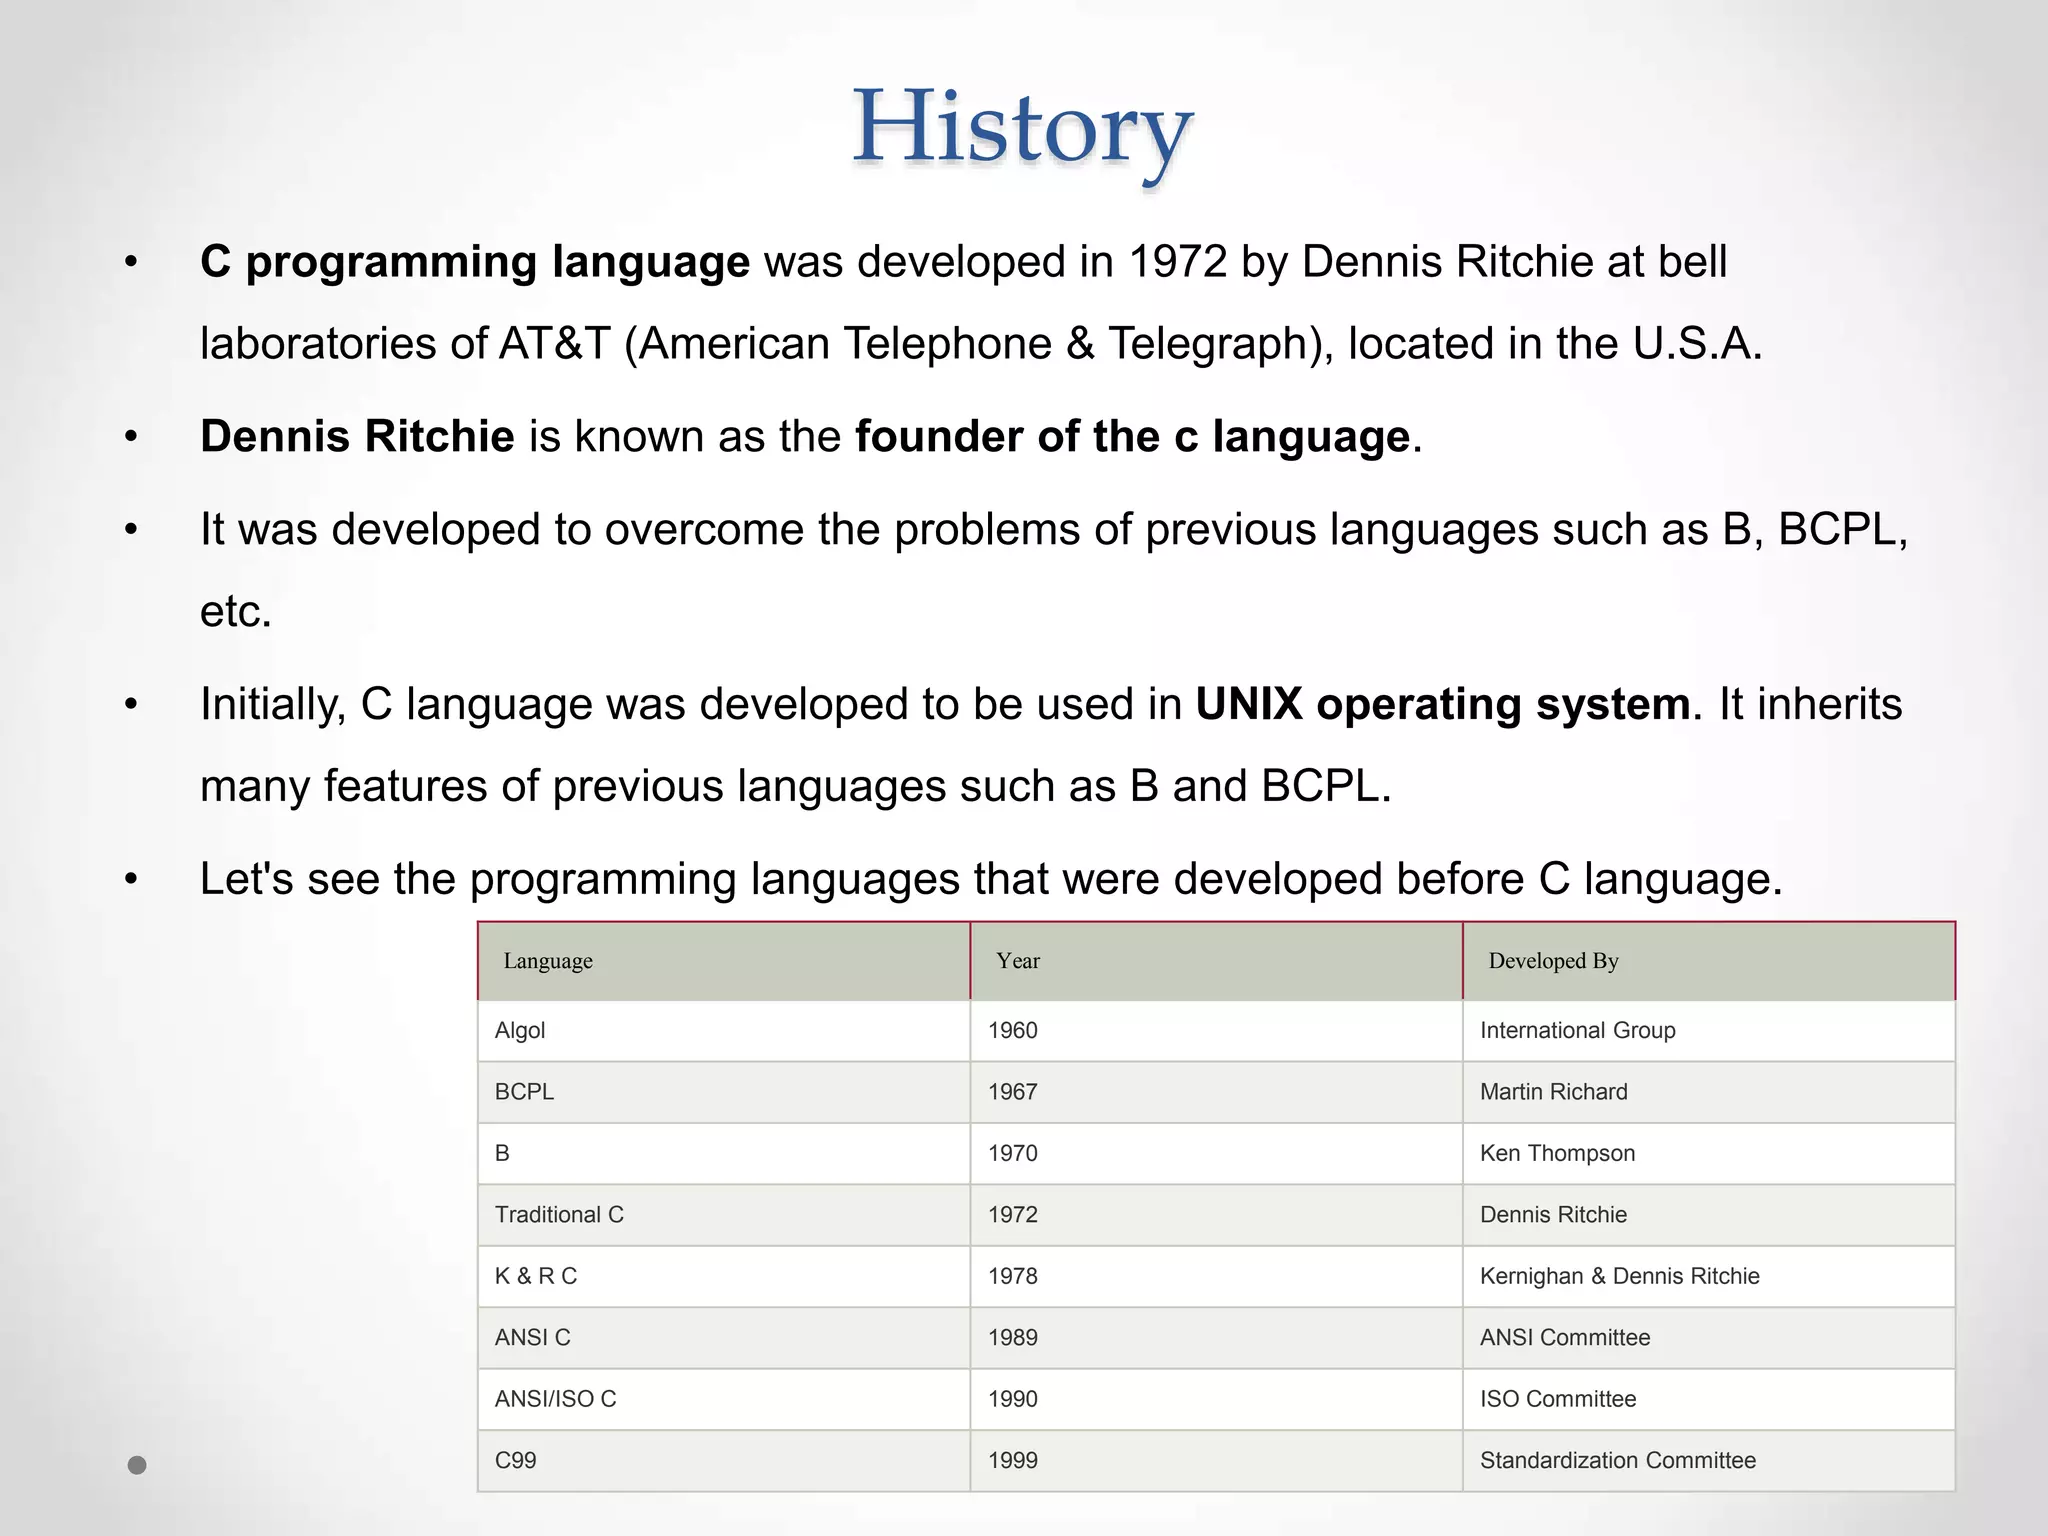Select the C99 language cell

(516, 1460)
